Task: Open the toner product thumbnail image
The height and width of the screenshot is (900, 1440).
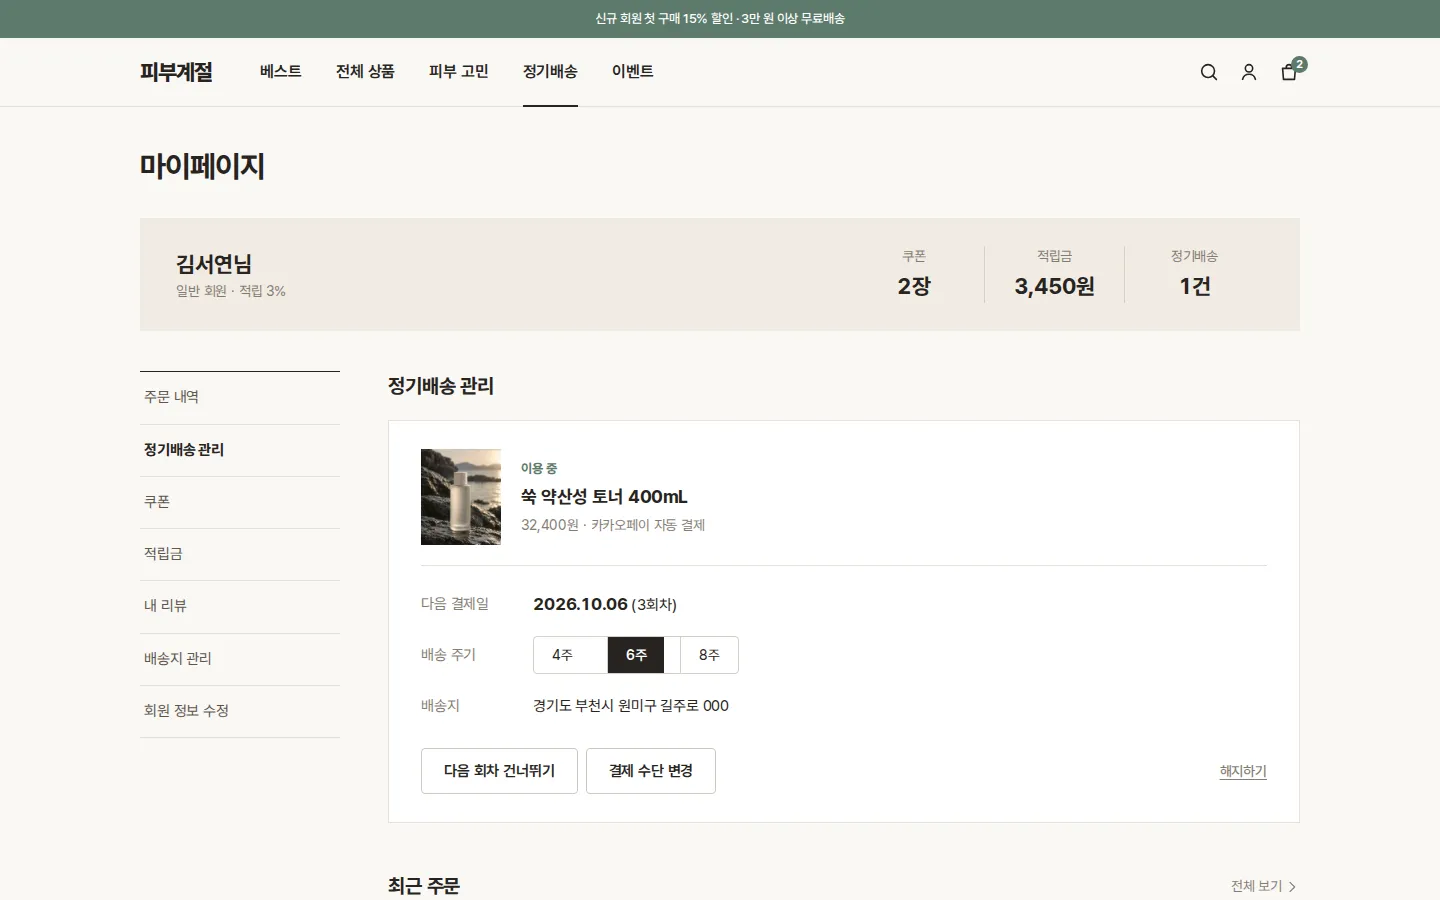Action: [x=461, y=497]
